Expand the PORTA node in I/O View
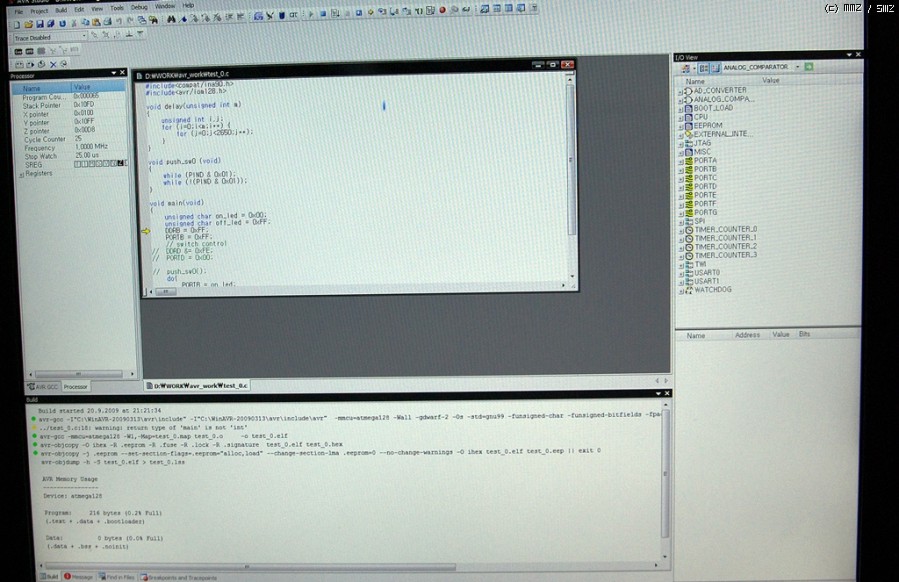Image resolution: width=899 pixels, height=582 pixels. coord(680,160)
